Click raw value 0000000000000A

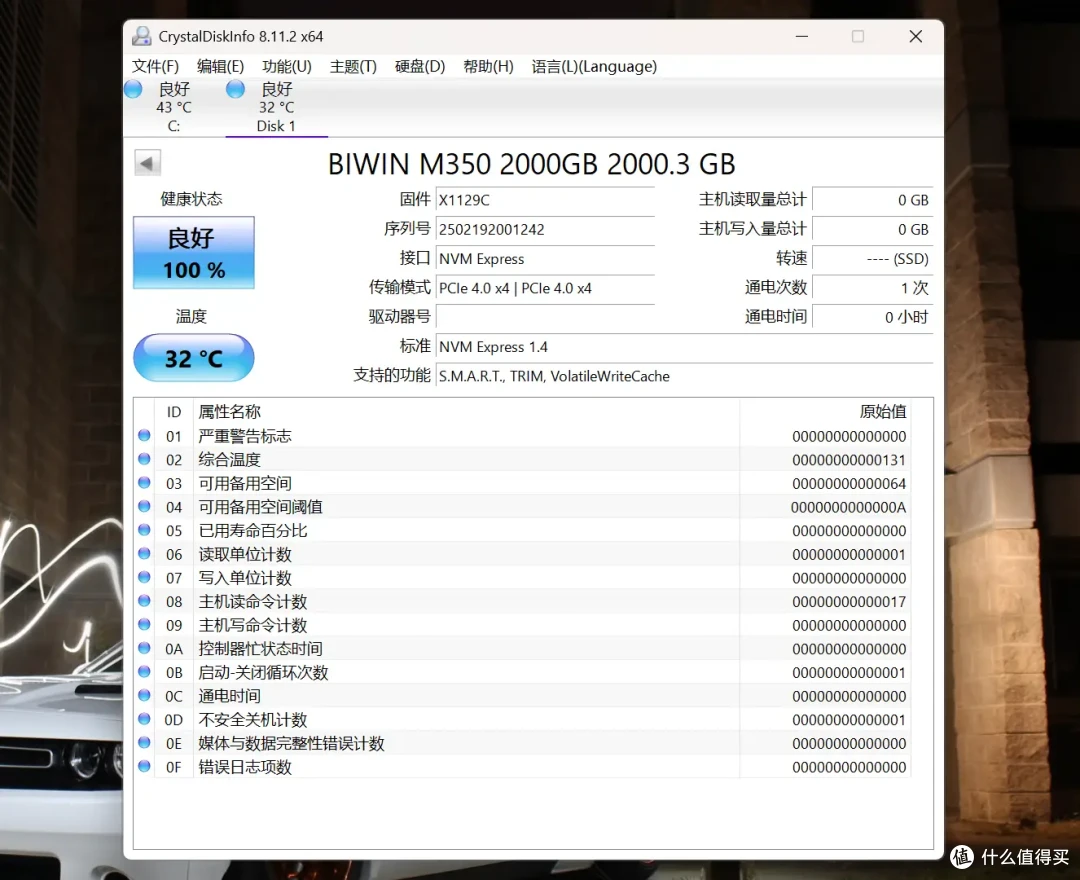tap(849, 507)
